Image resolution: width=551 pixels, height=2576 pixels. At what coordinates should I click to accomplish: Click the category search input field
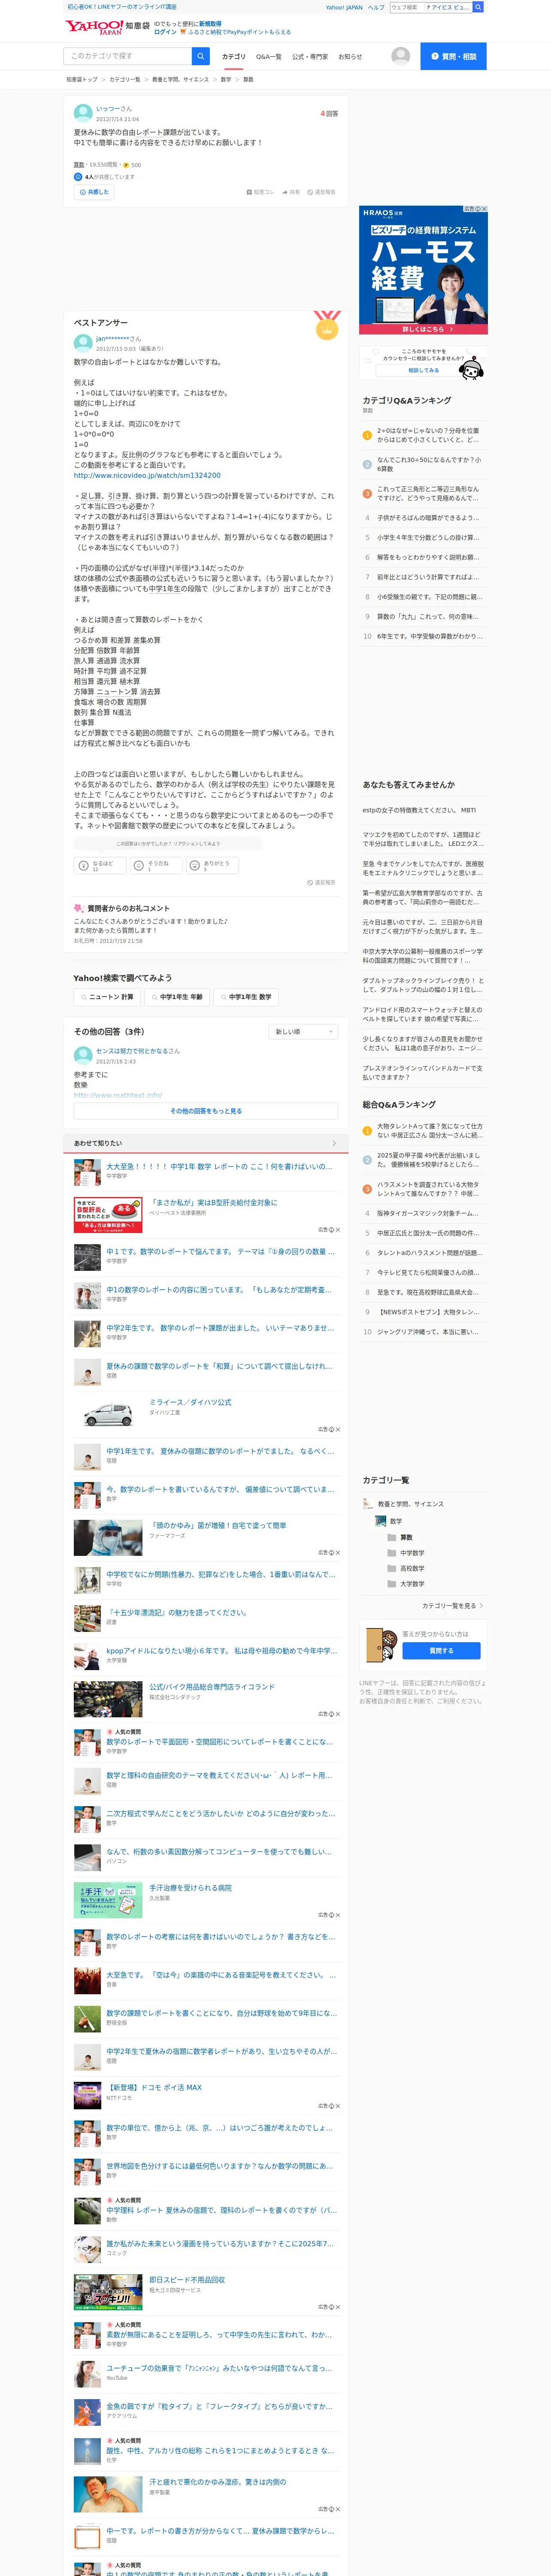coord(128,56)
